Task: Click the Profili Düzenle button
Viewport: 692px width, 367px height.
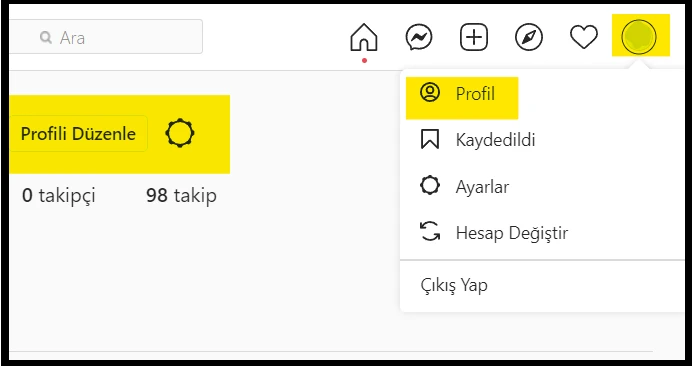Action: coord(79,134)
